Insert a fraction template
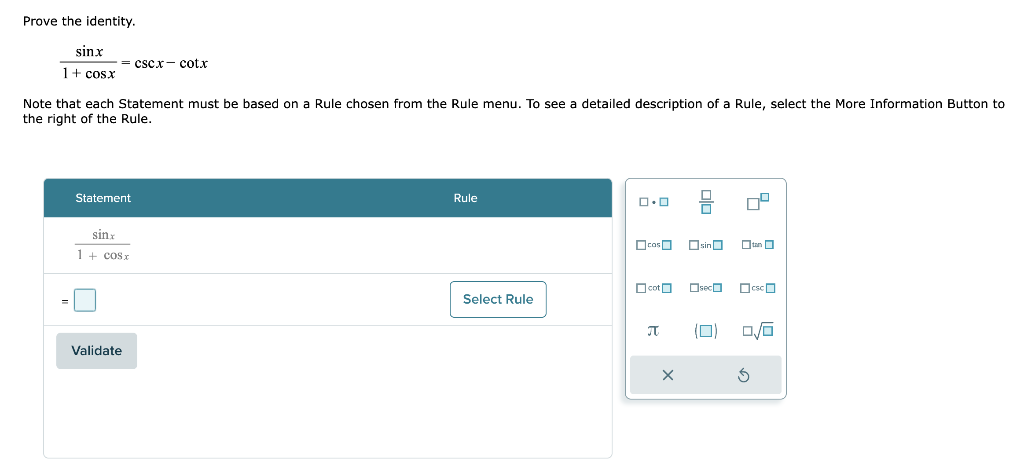This screenshot has height=466, width=1024. [x=706, y=202]
